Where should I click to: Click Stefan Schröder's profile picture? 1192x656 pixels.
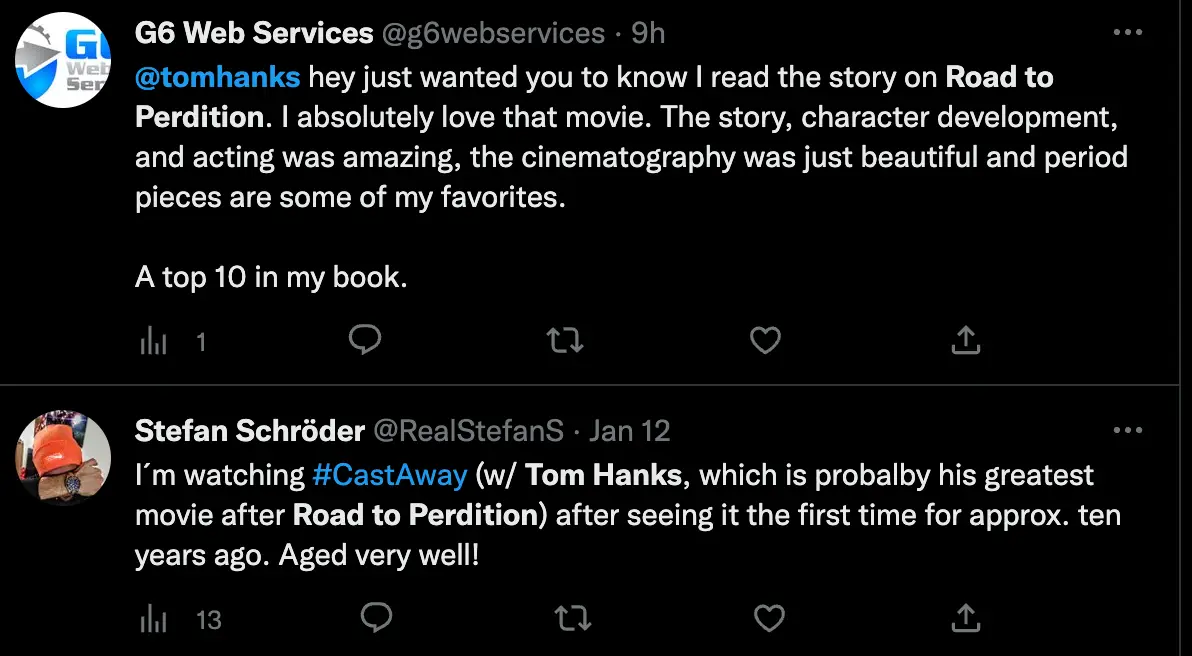(62, 460)
